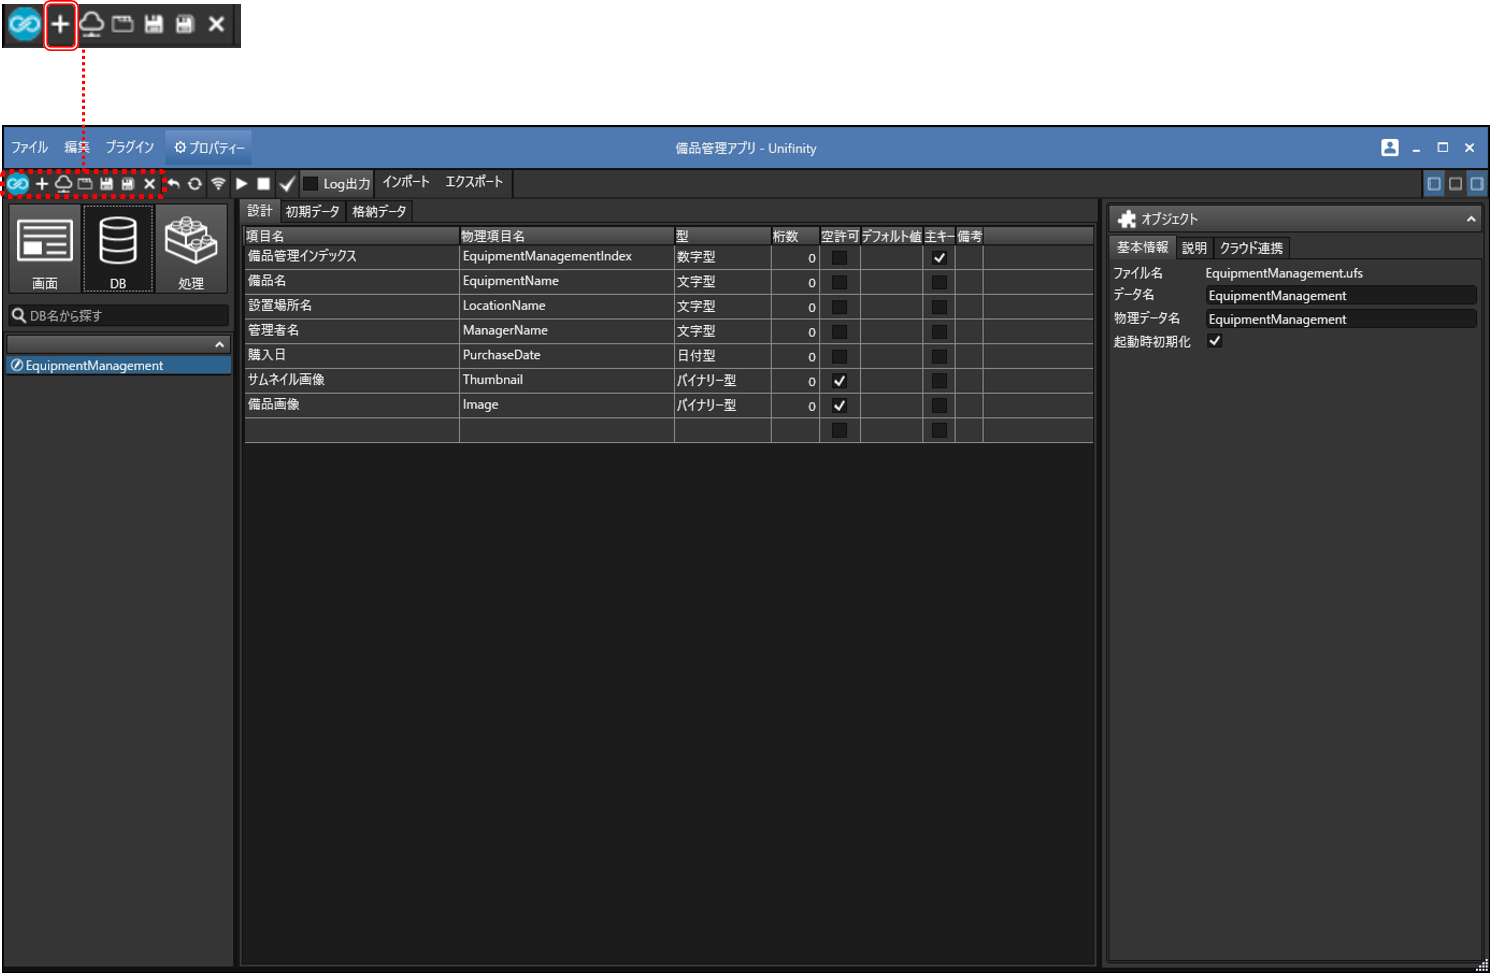
Task: Click the cloud icon in the toolbar
Action: coord(63,184)
